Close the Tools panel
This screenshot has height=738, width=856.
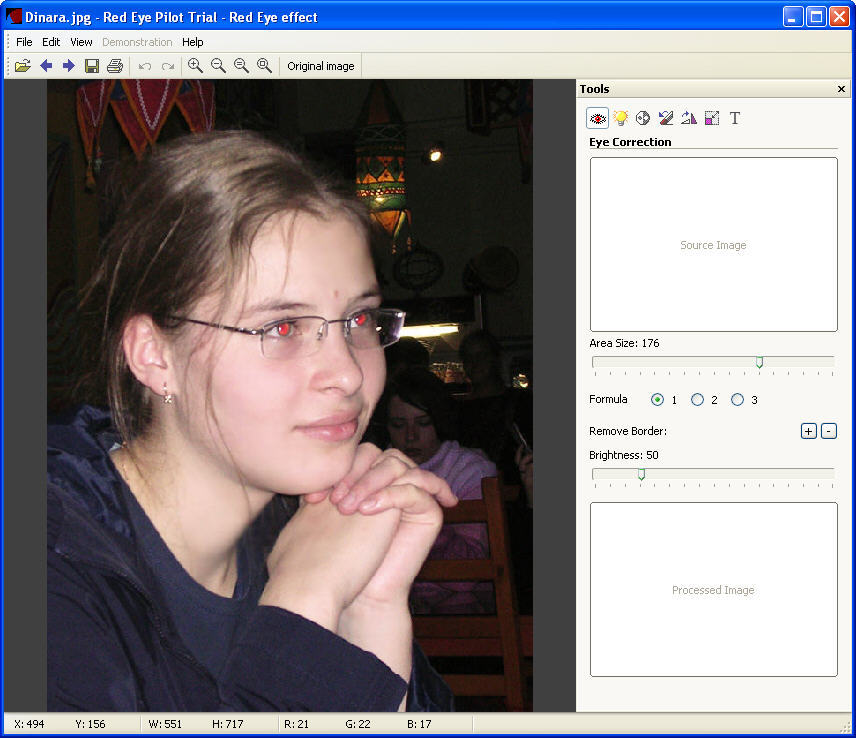coord(841,89)
